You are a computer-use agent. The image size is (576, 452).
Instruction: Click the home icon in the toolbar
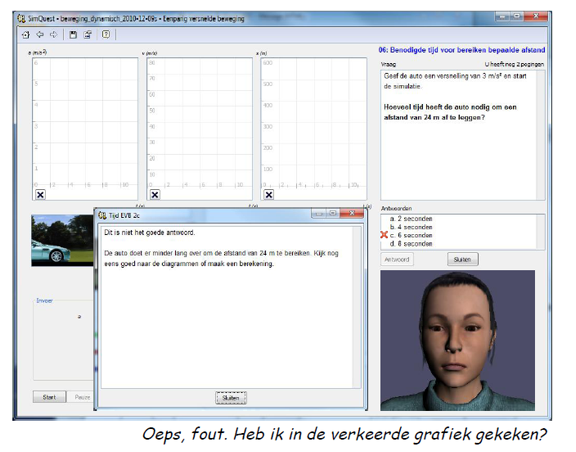[26, 35]
